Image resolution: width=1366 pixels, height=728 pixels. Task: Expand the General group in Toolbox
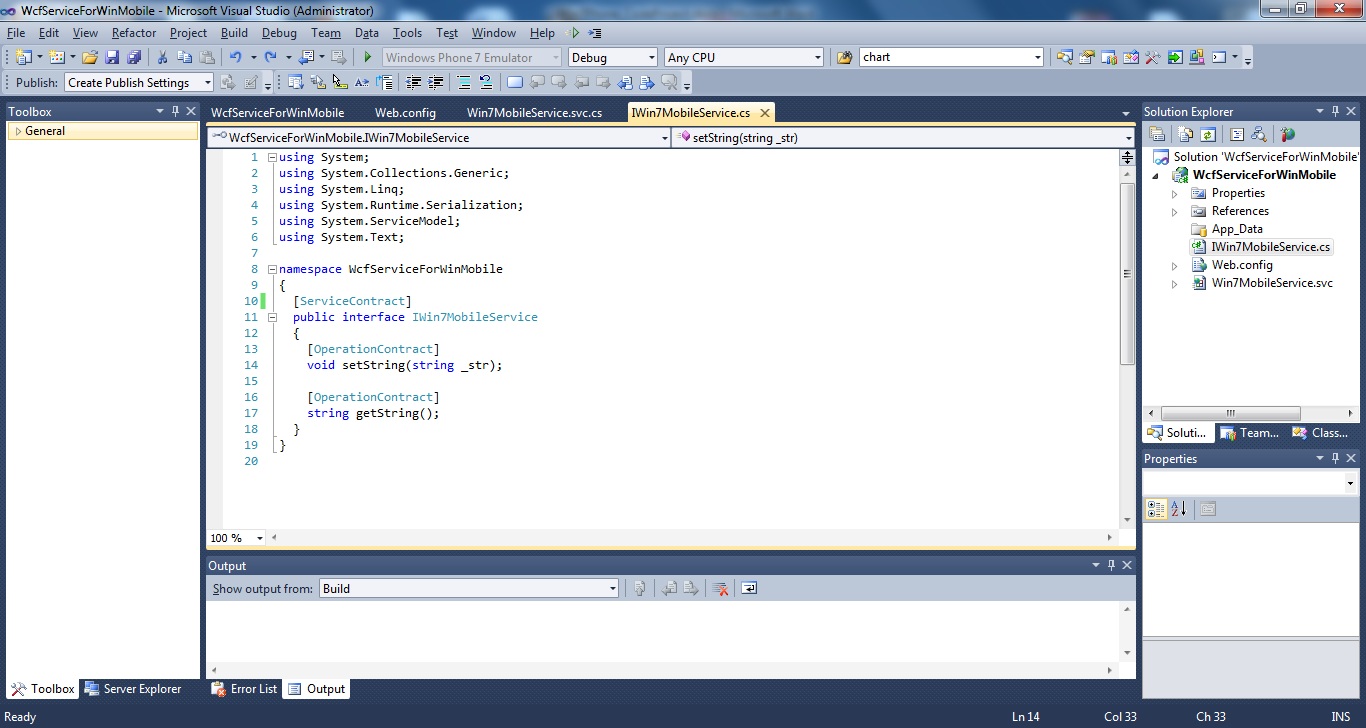(18, 131)
